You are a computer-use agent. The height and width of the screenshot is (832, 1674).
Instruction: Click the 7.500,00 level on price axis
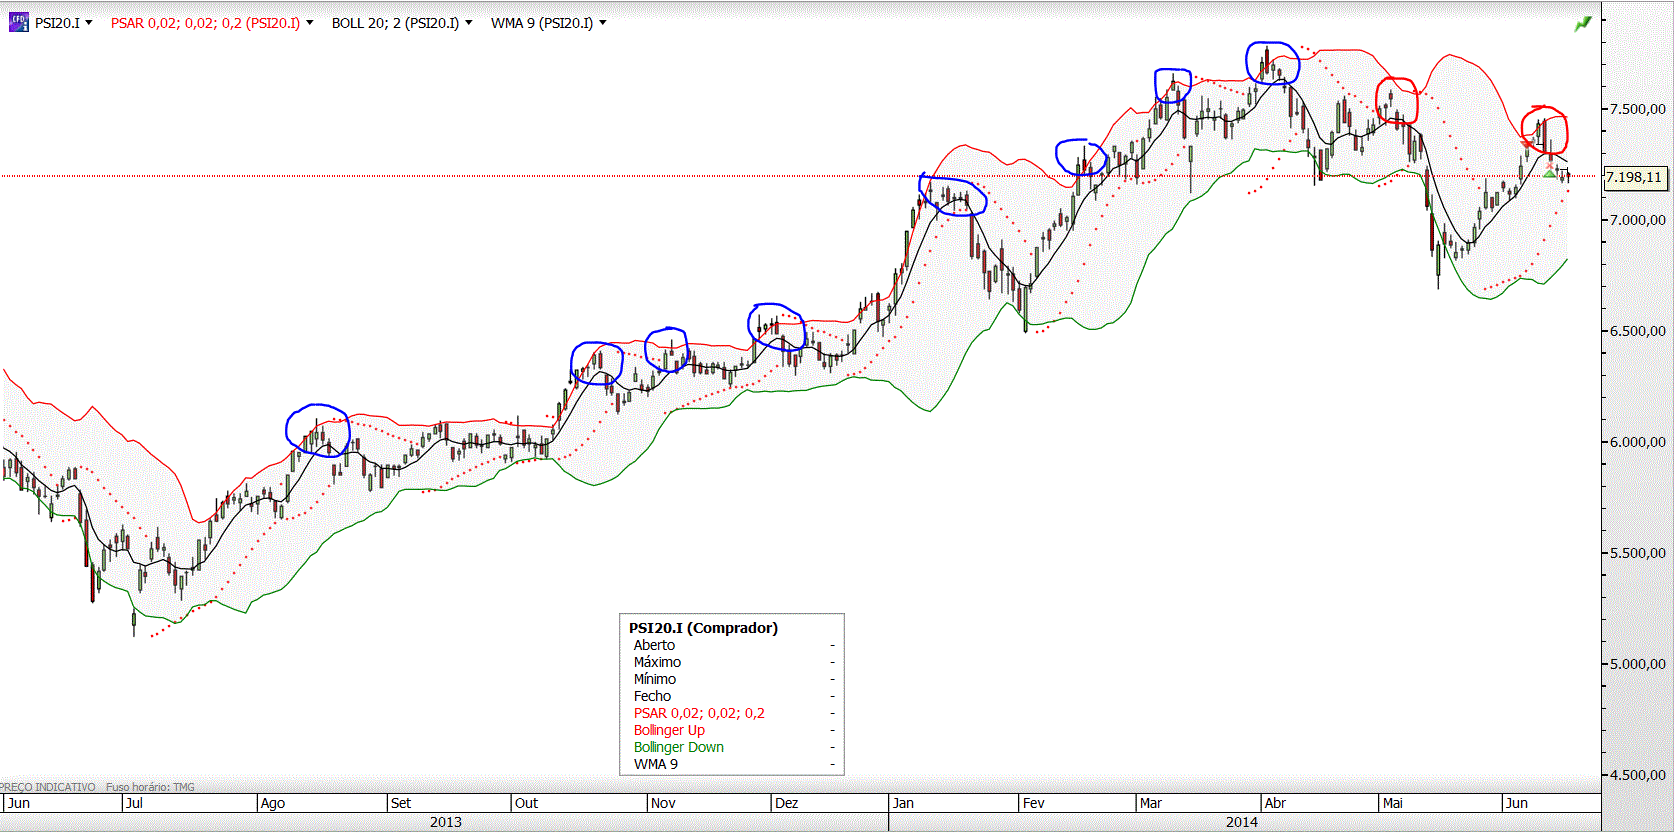pyautogui.click(x=1637, y=109)
